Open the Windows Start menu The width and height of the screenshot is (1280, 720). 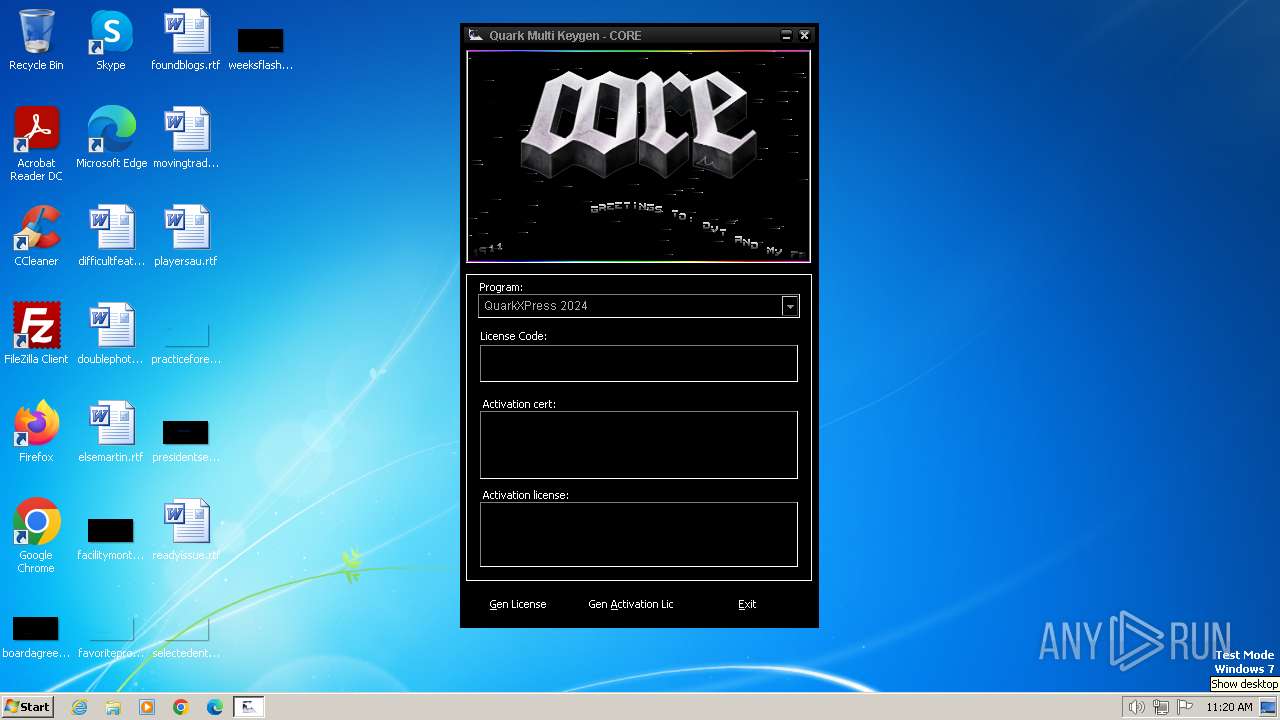(x=27, y=707)
